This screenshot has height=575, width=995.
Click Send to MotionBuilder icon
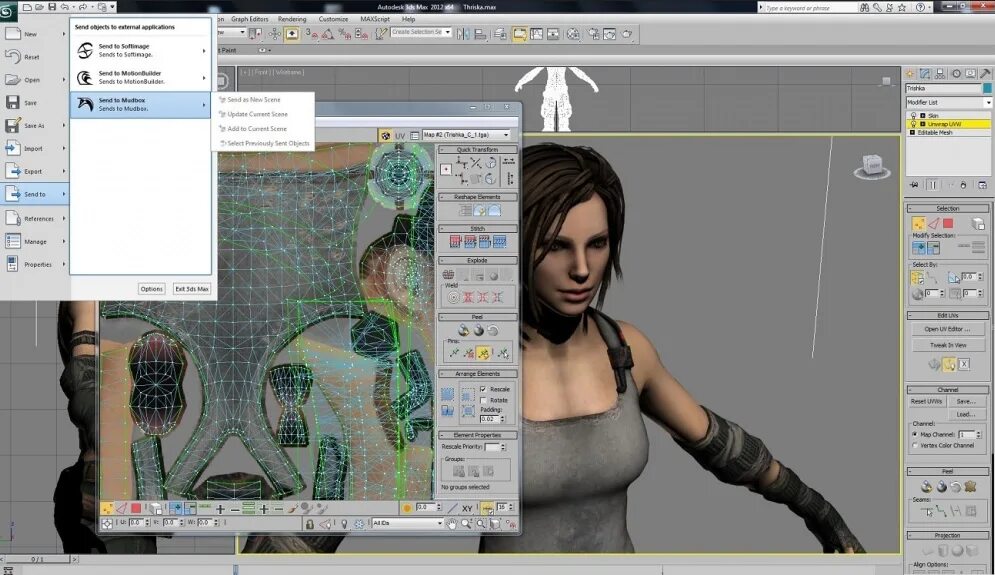click(84, 77)
